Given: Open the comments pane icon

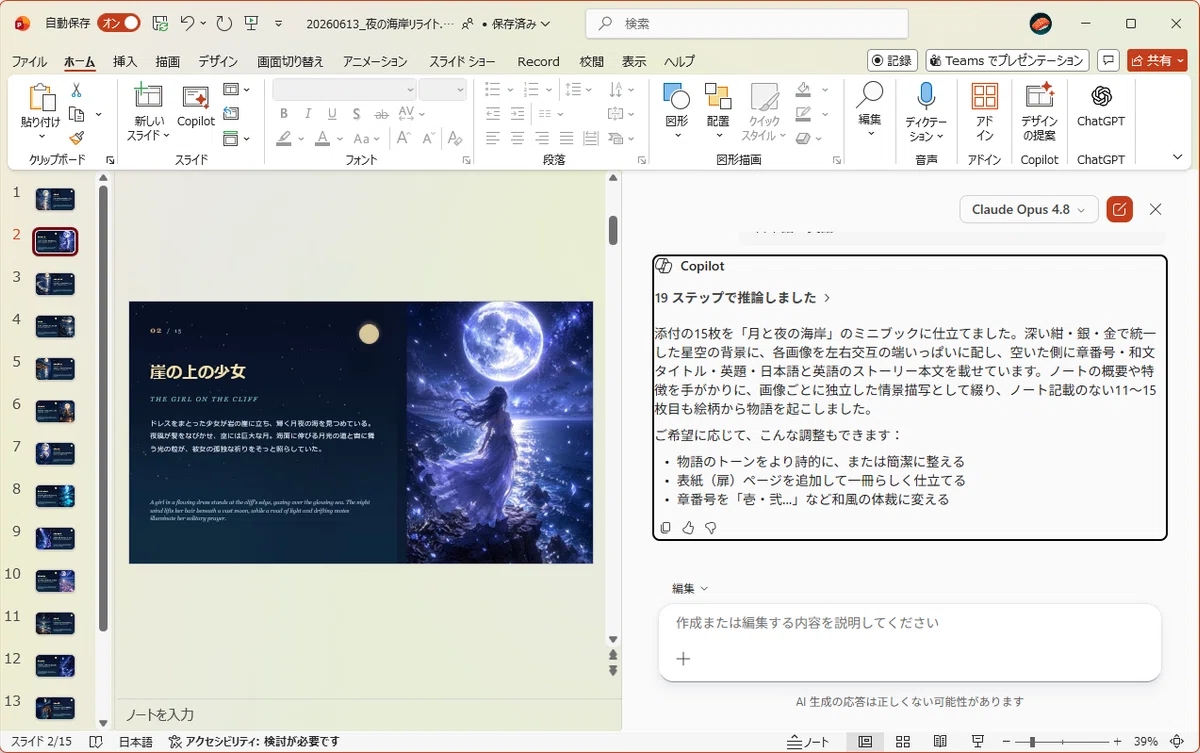Looking at the screenshot, I should tap(1107, 61).
